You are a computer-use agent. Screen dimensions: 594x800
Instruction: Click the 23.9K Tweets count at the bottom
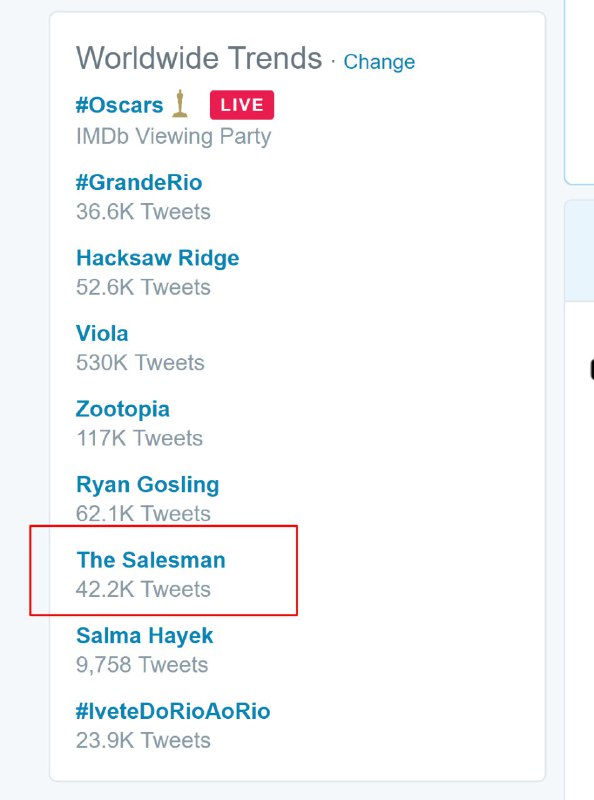[x=144, y=740]
